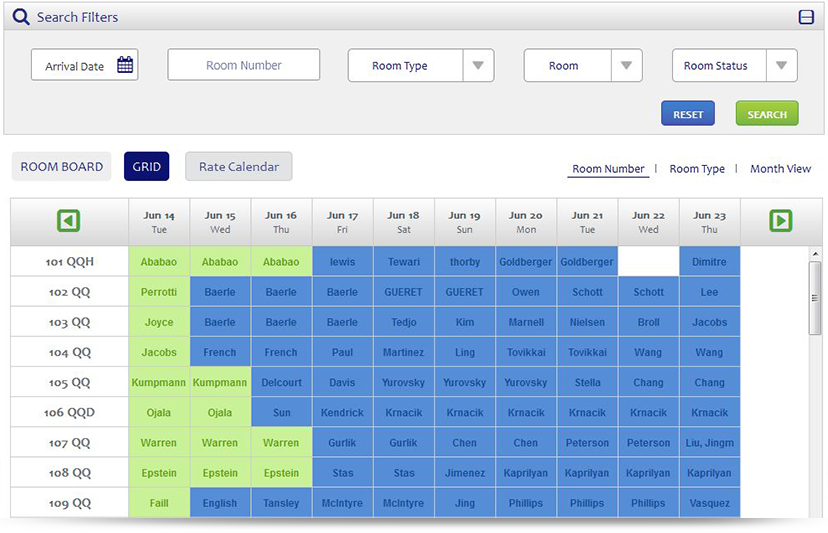Open the Rate Calendar tab
The height and width of the screenshot is (533, 828).
pyautogui.click(x=239, y=166)
